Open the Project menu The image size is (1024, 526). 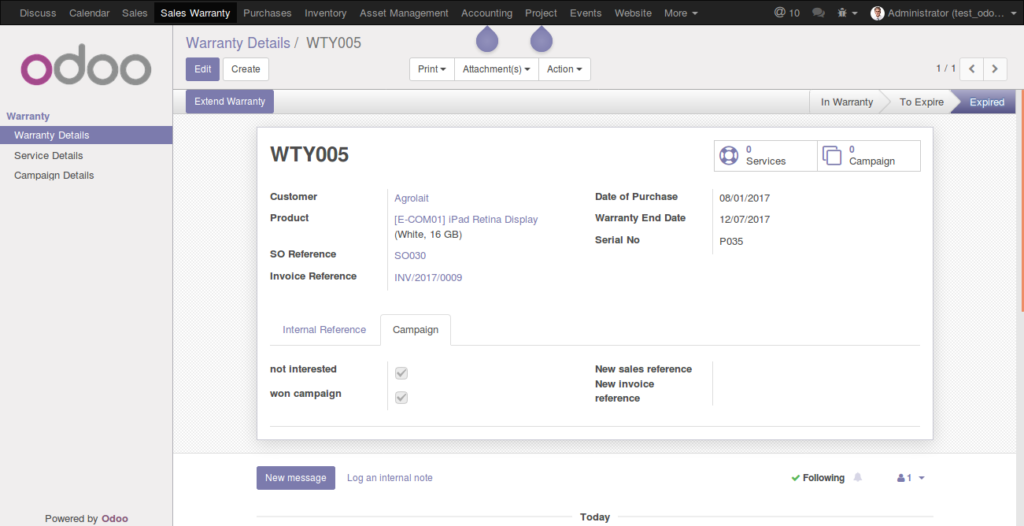(x=541, y=12)
